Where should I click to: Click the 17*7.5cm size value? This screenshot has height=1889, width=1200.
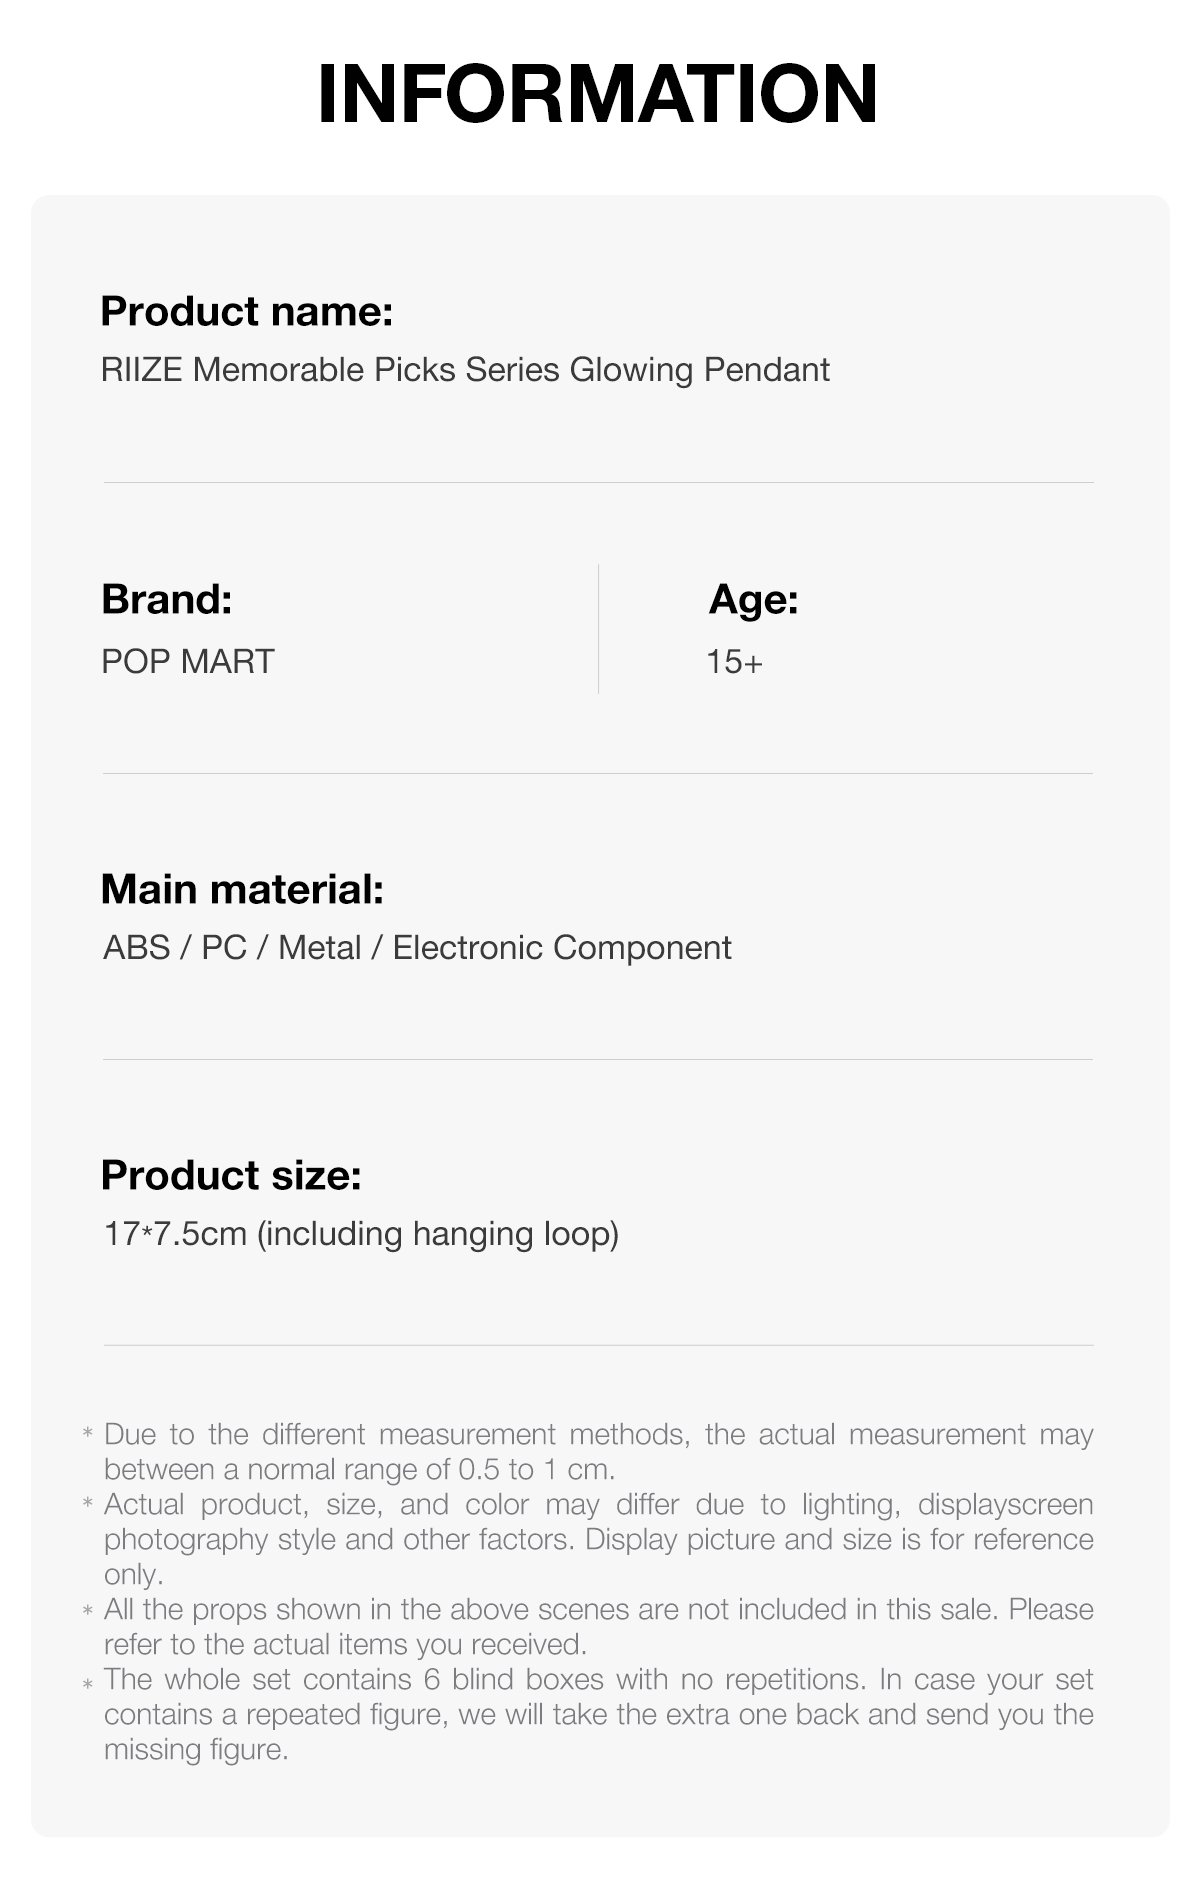[x=361, y=1234]
